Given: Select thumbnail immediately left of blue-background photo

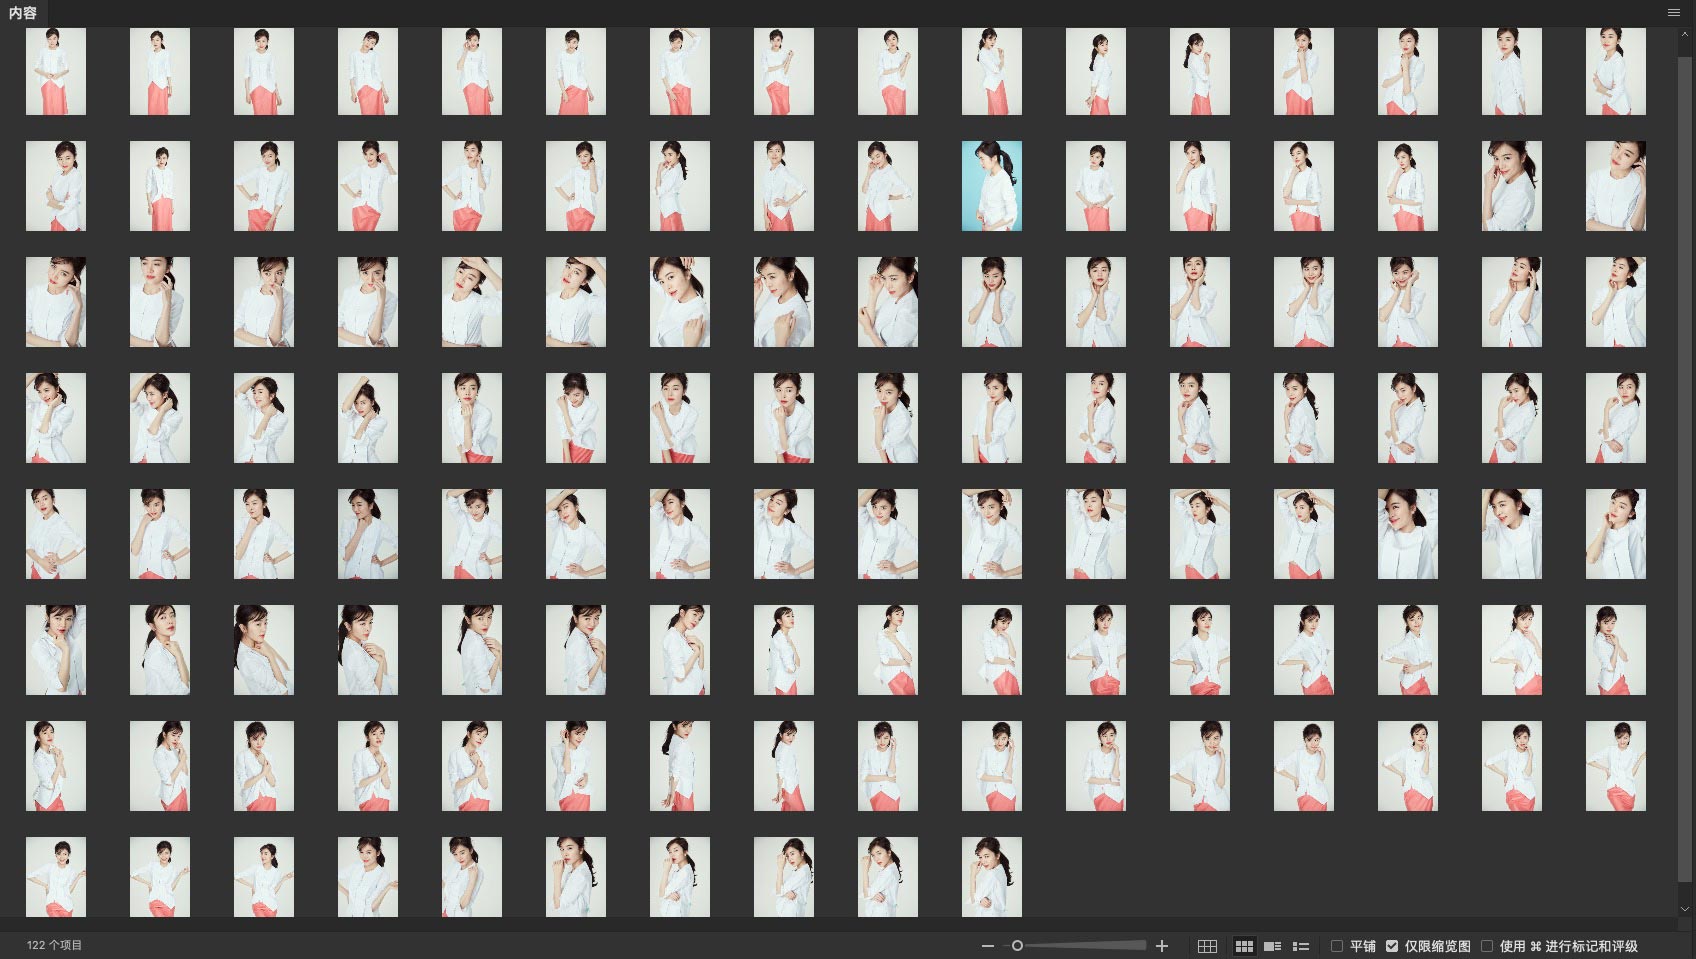Looking at the screenshot, I should (887, 186).
